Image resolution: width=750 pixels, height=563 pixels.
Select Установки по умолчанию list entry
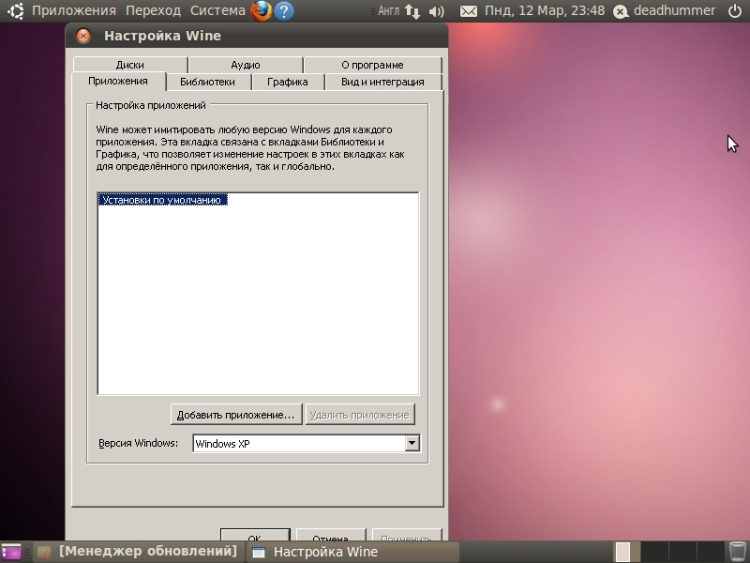(x=164, y=200)
